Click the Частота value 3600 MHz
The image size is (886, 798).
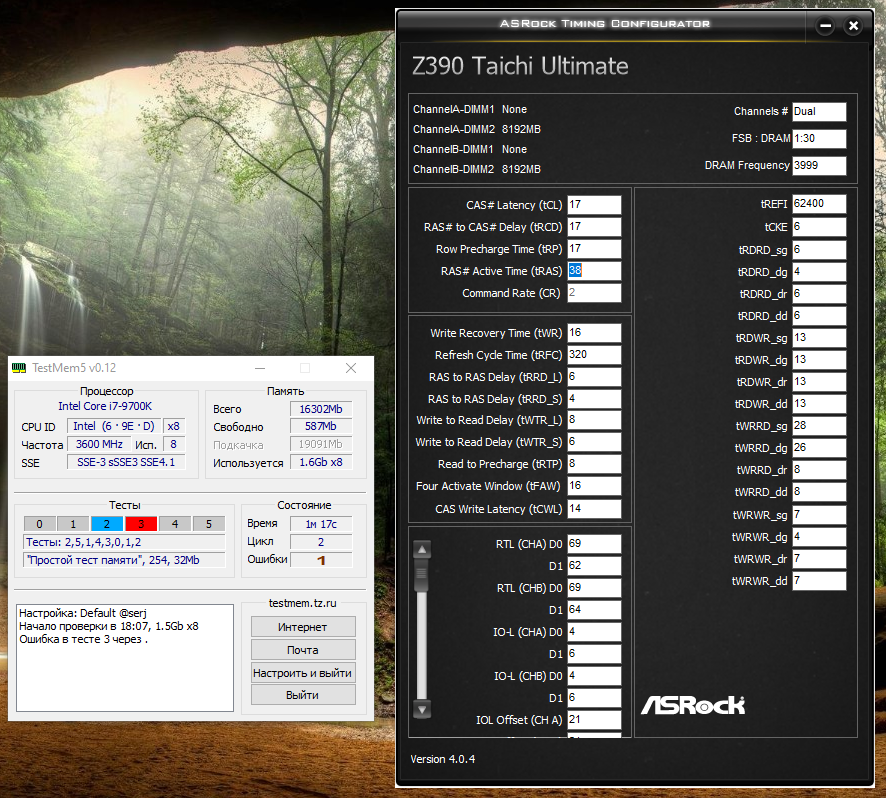(99, 444)
